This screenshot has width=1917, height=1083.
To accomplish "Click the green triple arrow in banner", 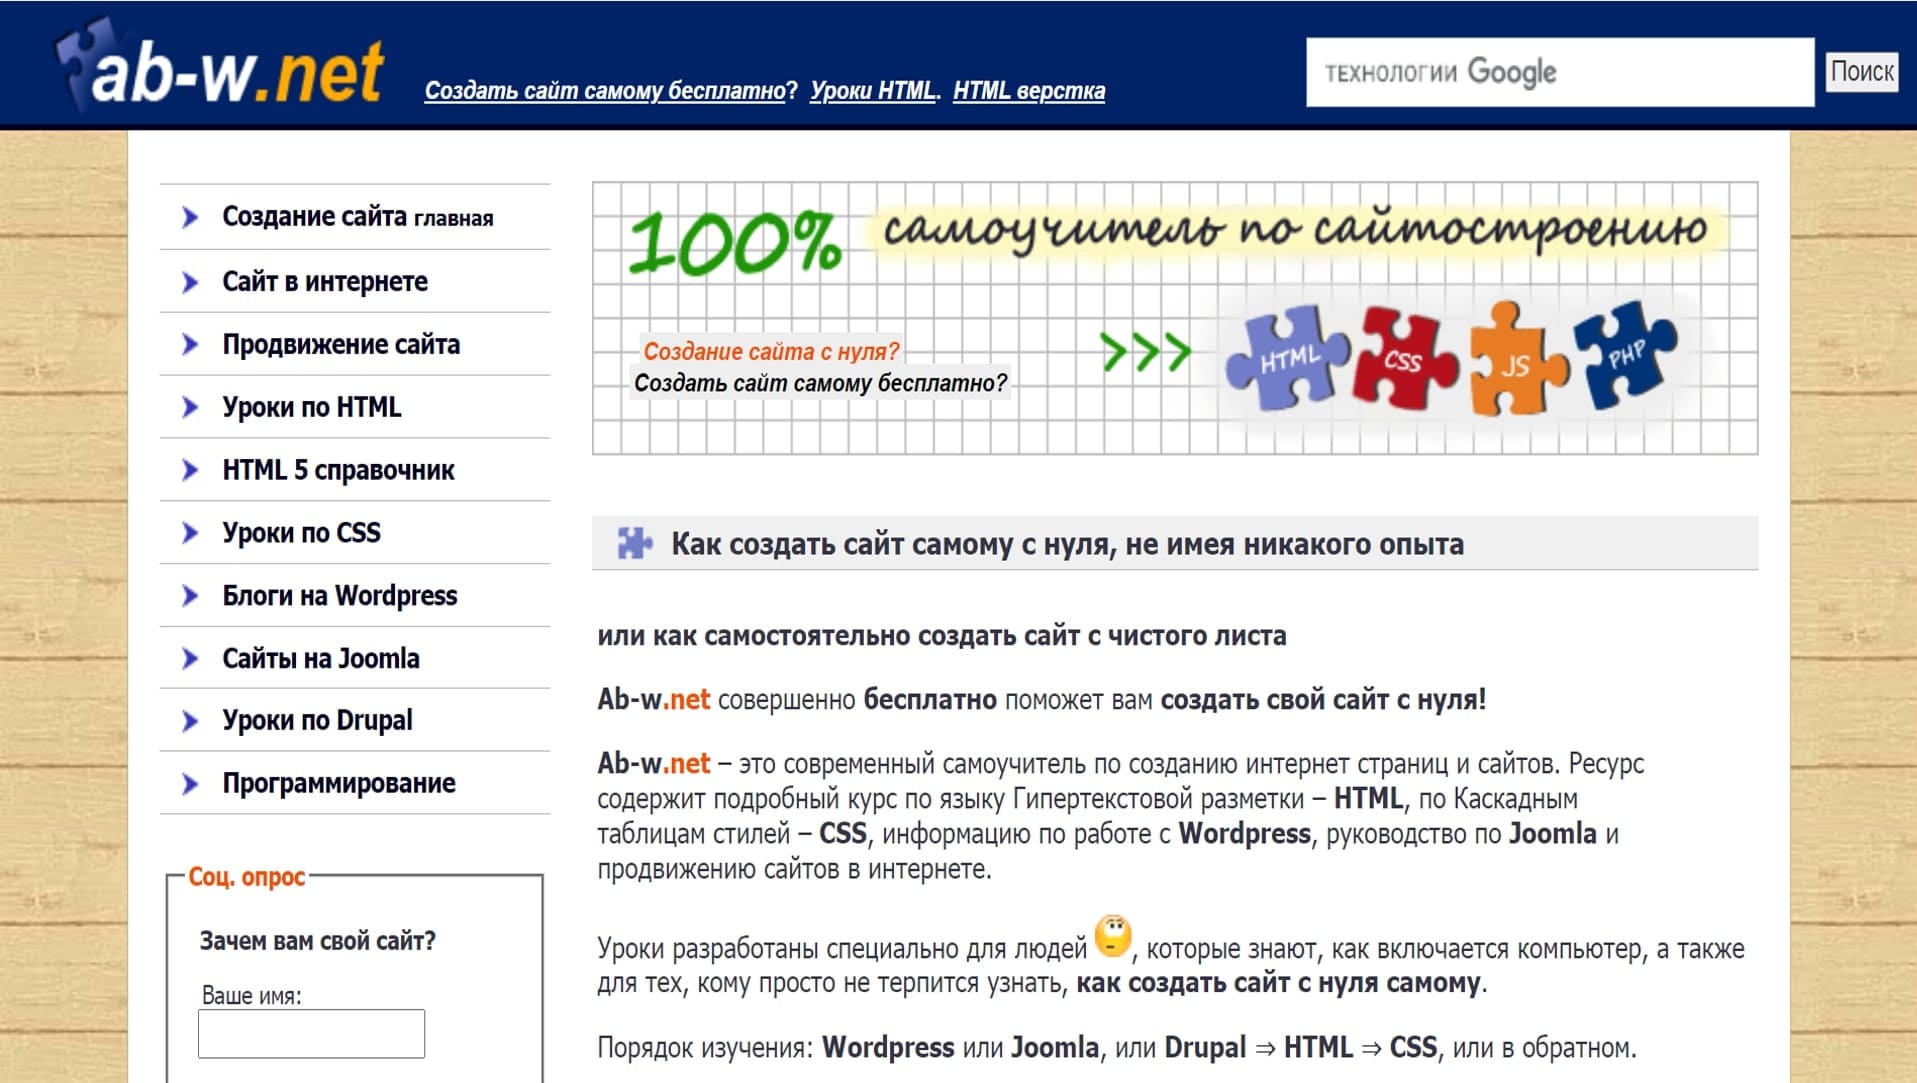I will (x=1146, y=351).
